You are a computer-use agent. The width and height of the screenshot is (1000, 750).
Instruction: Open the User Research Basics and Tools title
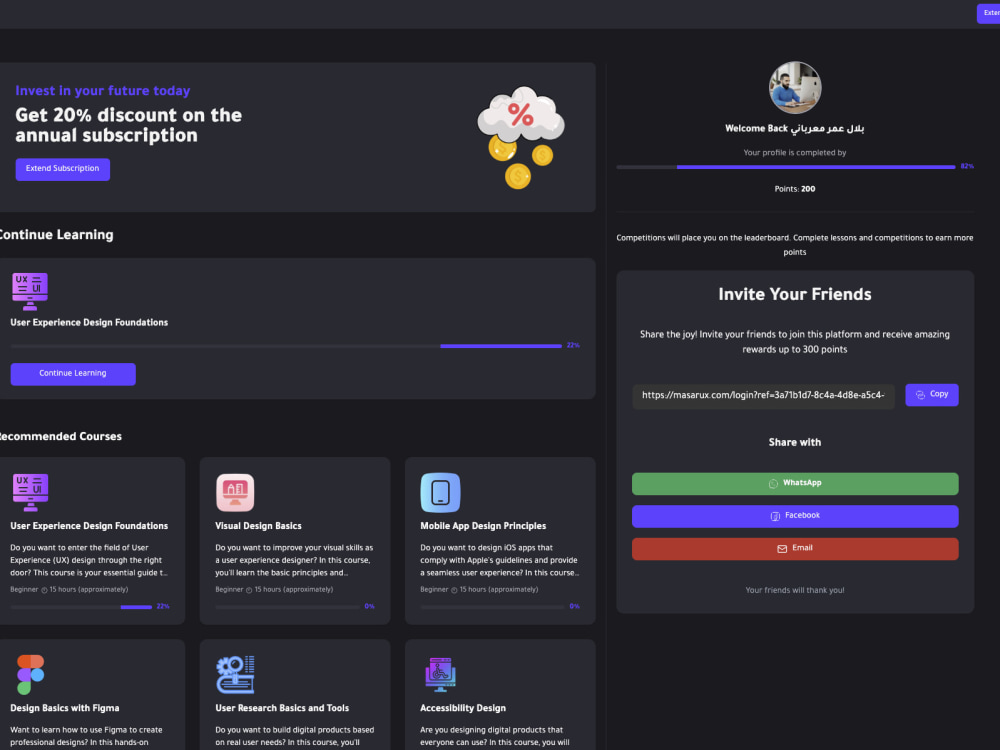(x=282, y=708)
